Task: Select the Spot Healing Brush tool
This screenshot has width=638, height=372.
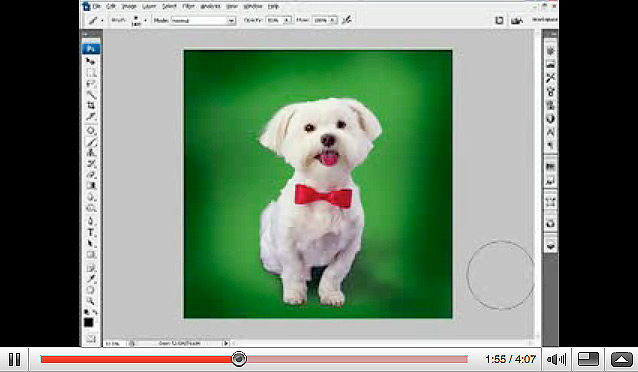Action: click(91, 131)
